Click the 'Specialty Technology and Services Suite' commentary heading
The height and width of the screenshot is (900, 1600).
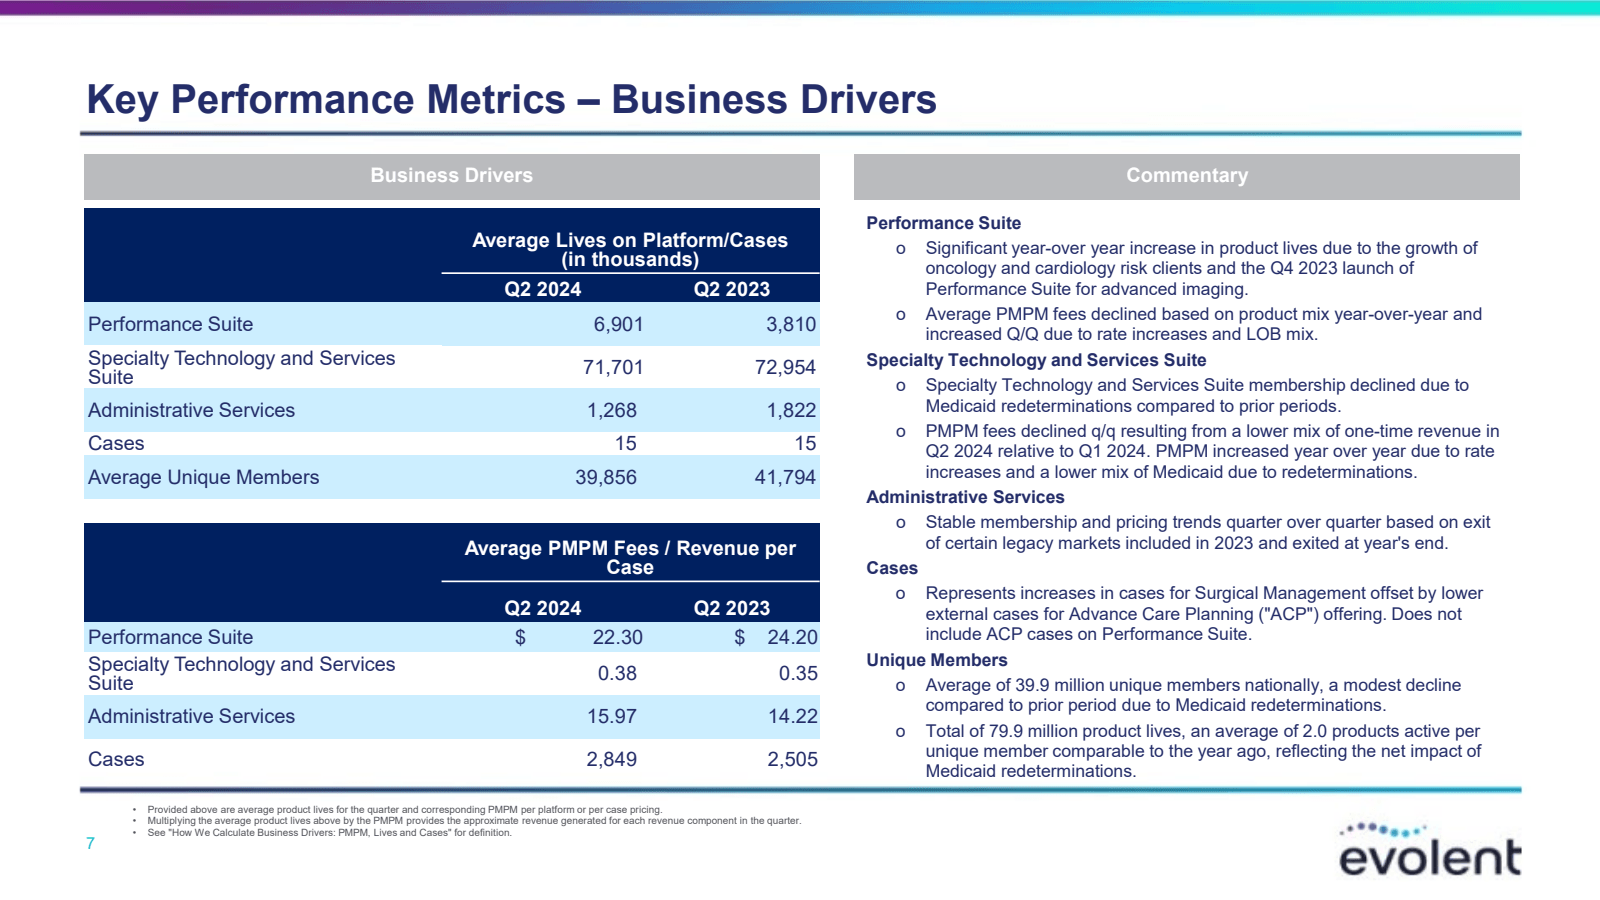click(1036, 360)
